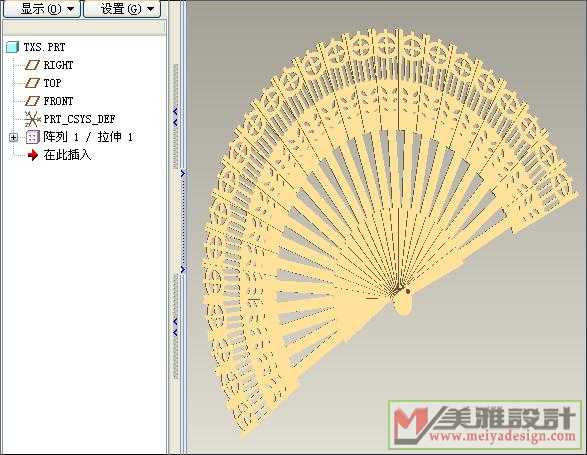Open the 设置(G) dropdown arrow

coord(150,9)
